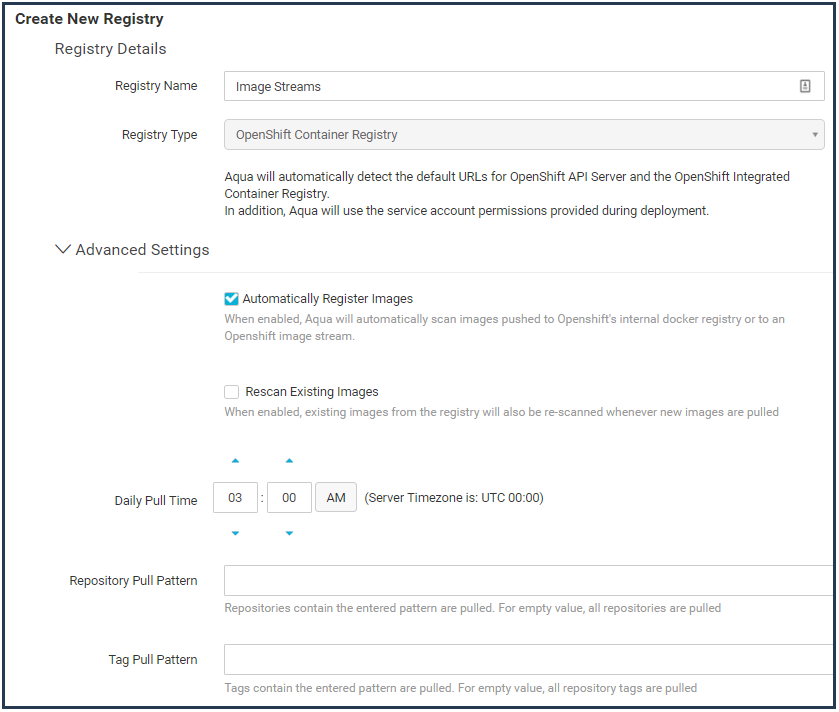
Task: Click the Server Timezone is: UTC 00:00 text
Action: point(454,497)
